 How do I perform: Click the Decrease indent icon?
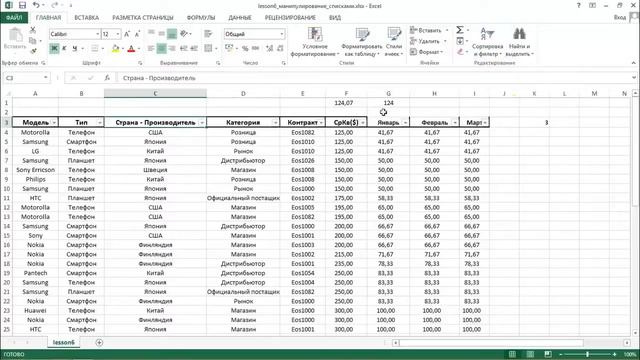(184, 49)
